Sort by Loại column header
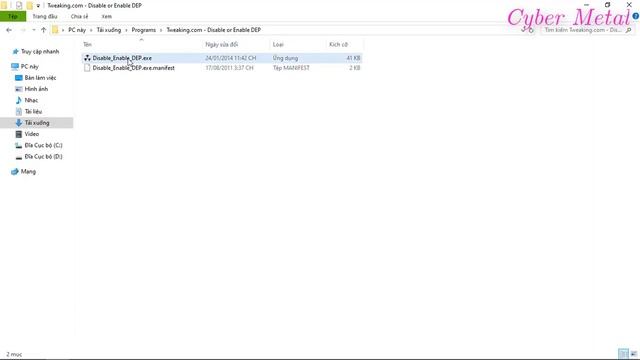Image resolution: width=640 pixels, height=360 pixels. 278,44
